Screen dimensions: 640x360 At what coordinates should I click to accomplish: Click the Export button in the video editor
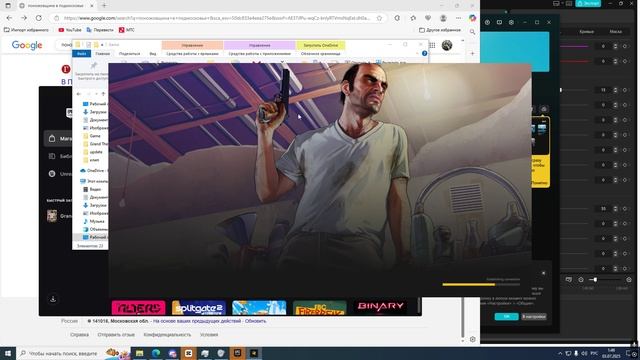(588, 3)
